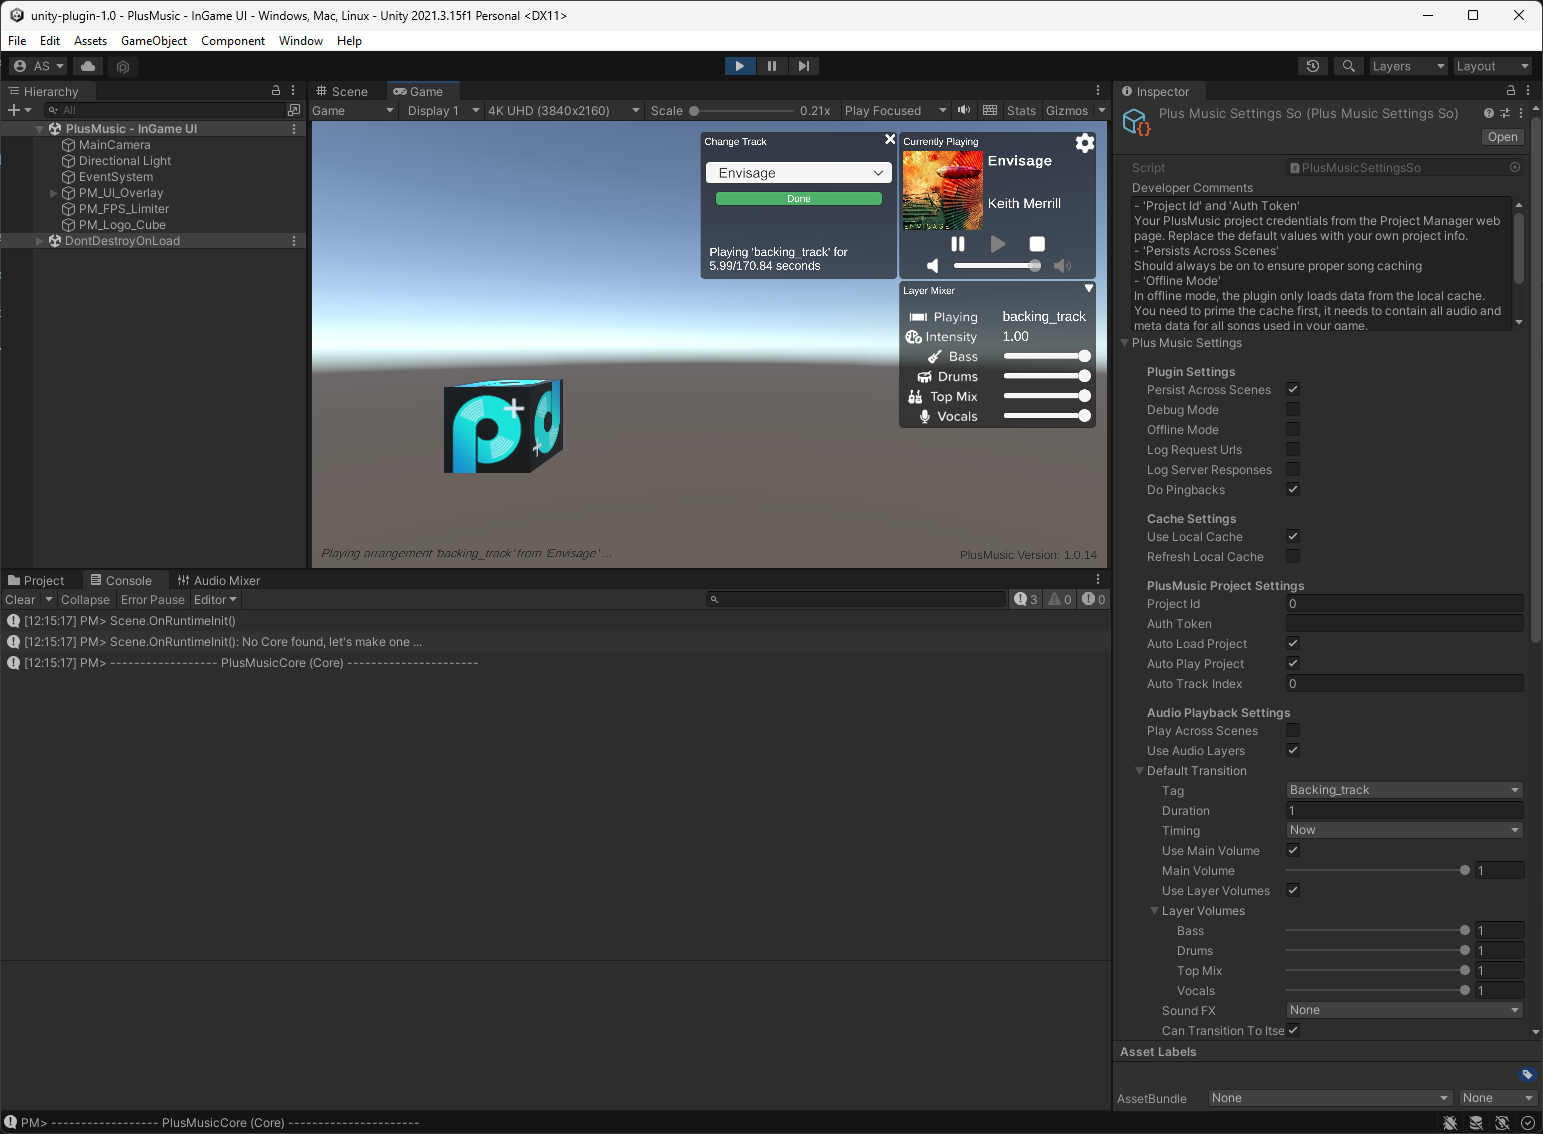Viewport: 1543px width, 1134px height.
Task: Click the Inspector panel lock icon
Action: tap(1511, 90)
